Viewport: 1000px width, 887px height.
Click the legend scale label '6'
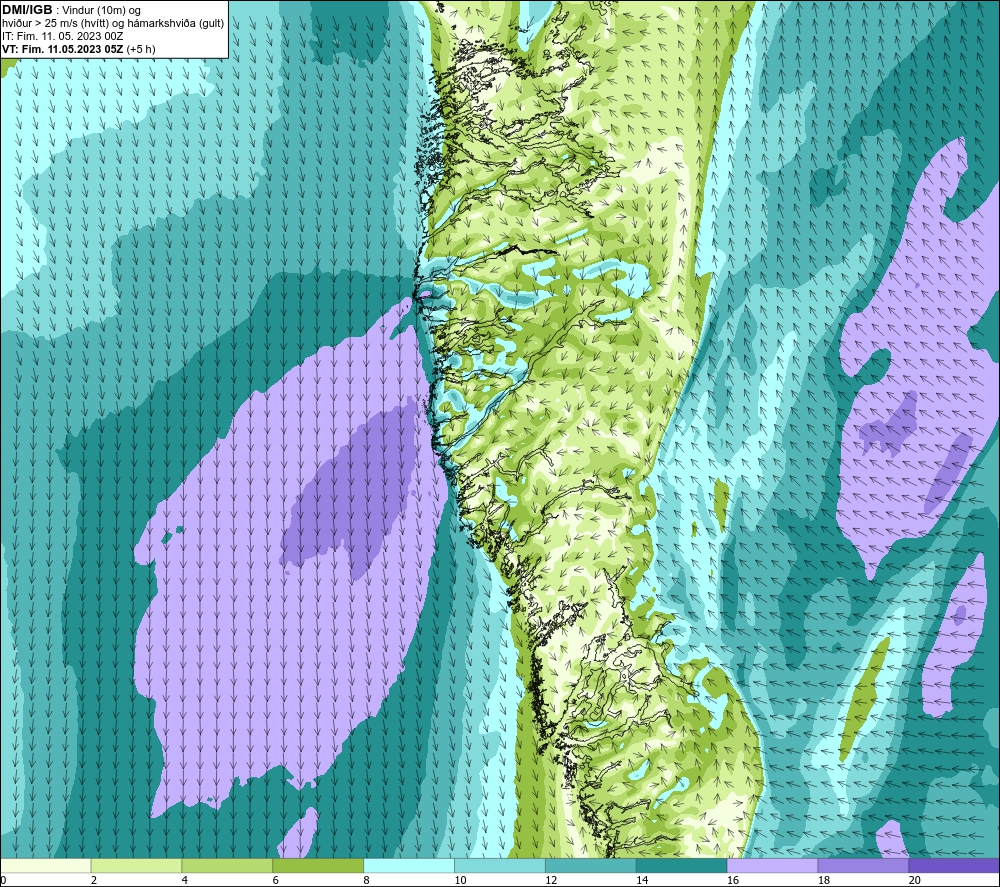pos(276,880)
